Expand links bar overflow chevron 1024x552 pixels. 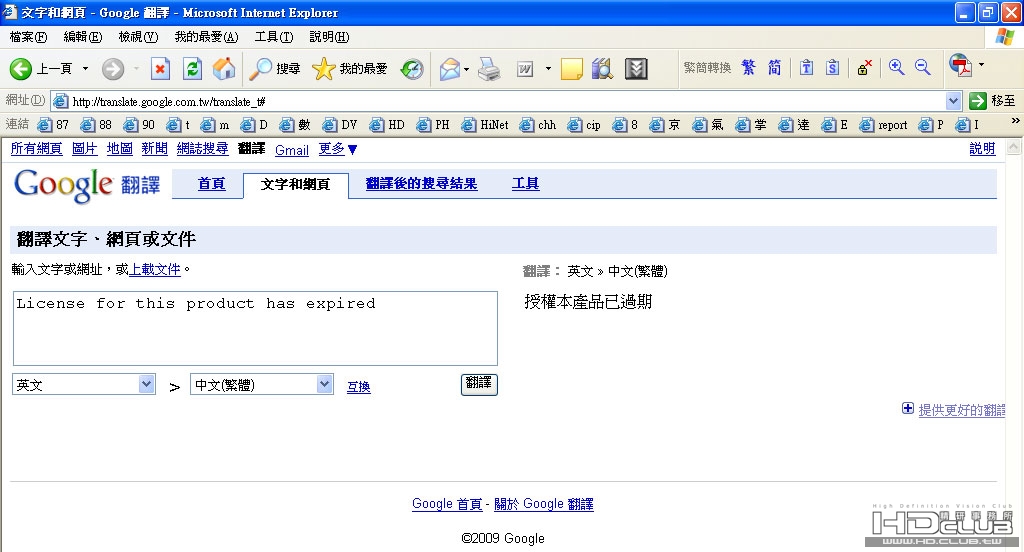tap(1015, 121)
